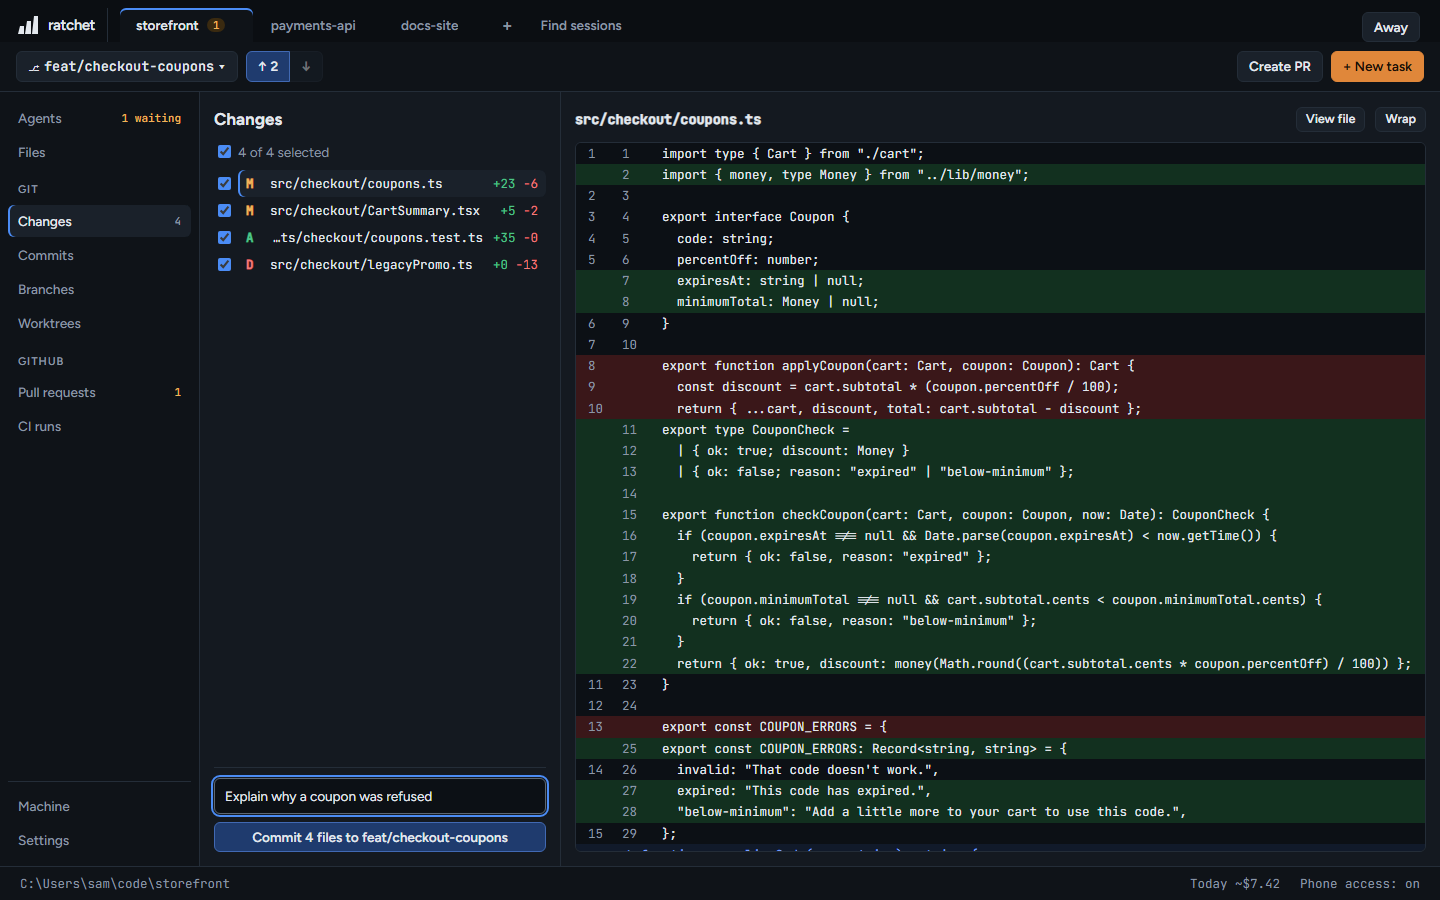Open Find sessions
1440x900 pixels.
tap(581, 26)
